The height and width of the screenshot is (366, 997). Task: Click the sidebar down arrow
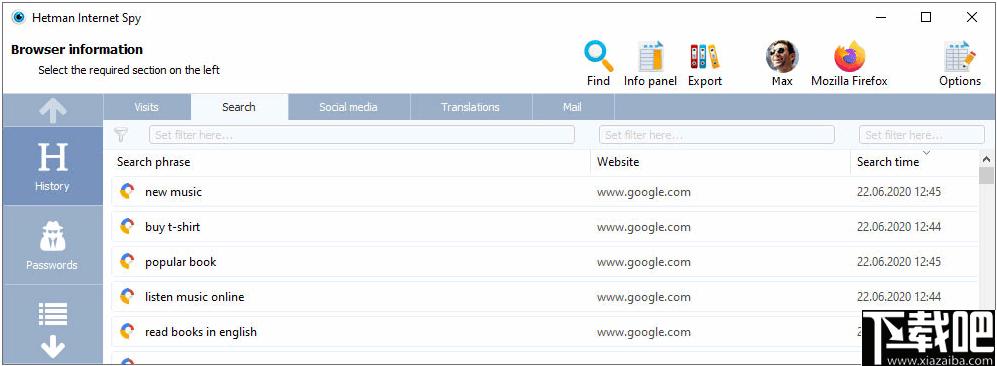[x=53, y=347]
